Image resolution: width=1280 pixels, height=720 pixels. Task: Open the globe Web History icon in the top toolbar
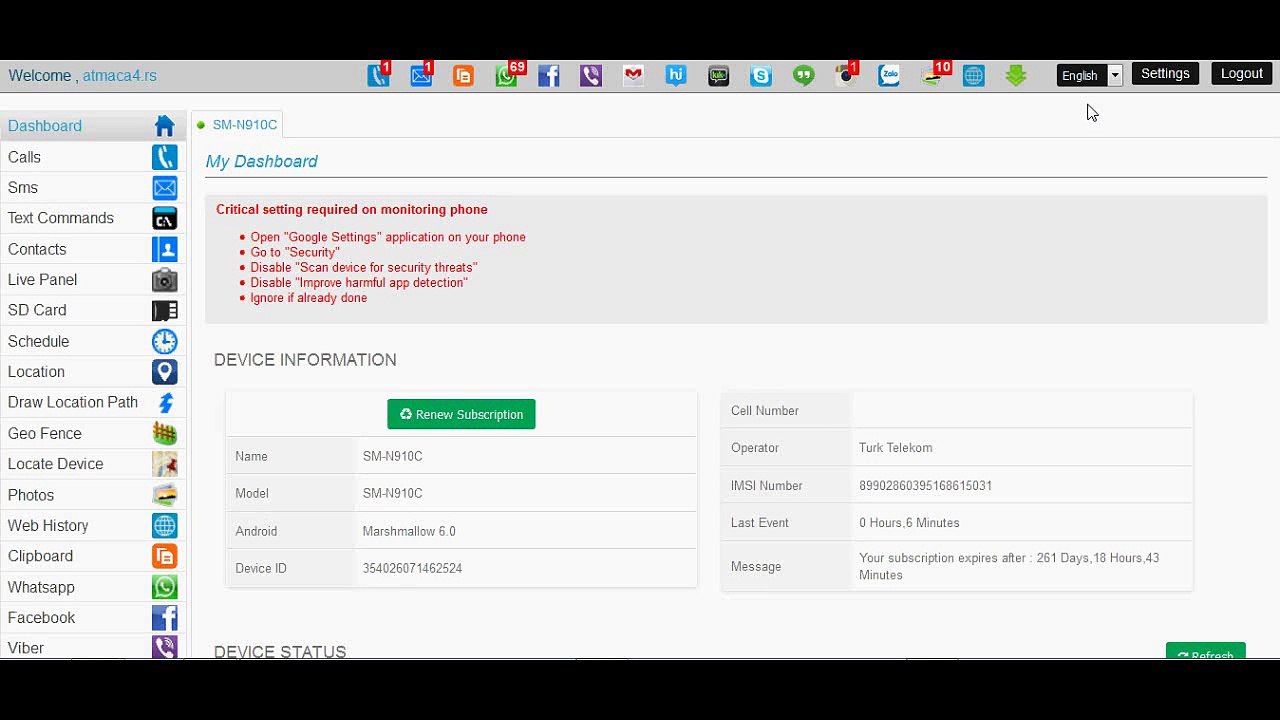click(973, 75)
